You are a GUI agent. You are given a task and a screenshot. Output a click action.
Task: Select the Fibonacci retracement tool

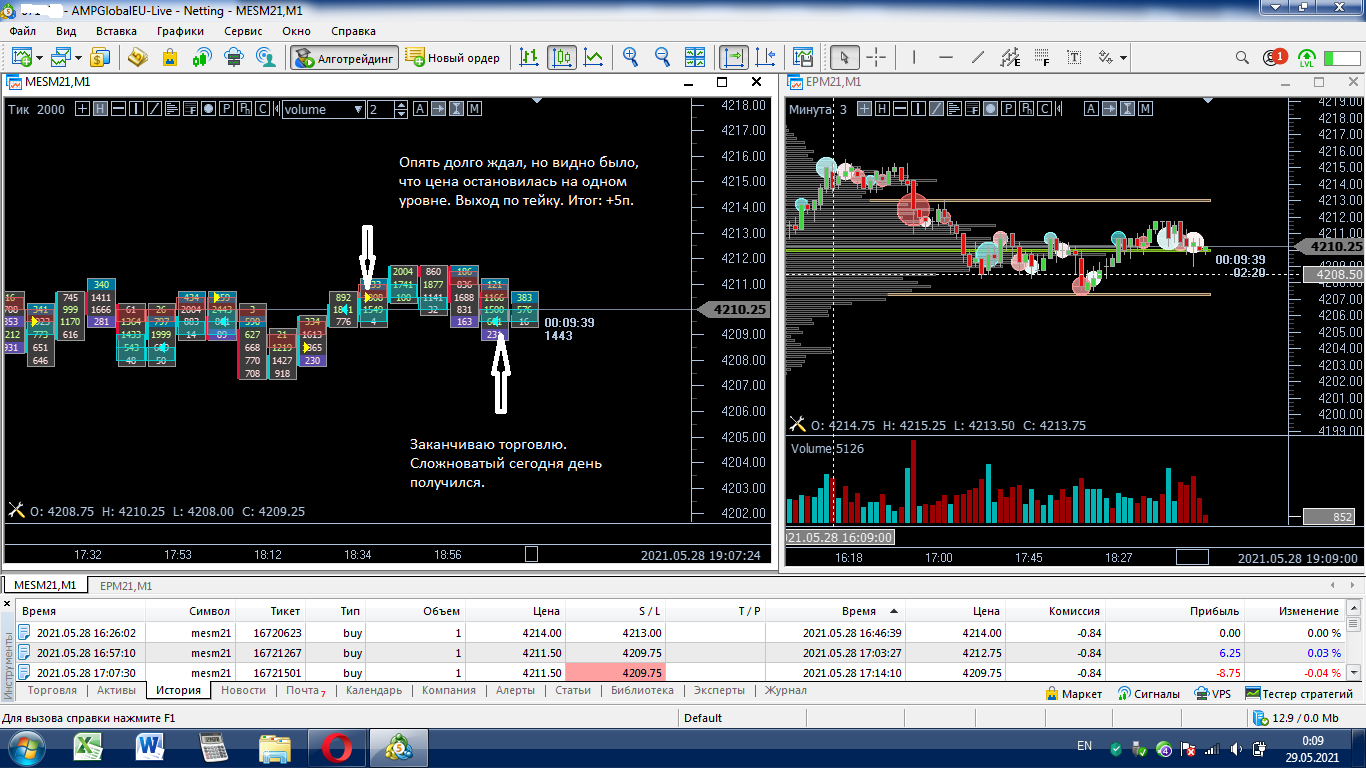(x=1042, y=57)
